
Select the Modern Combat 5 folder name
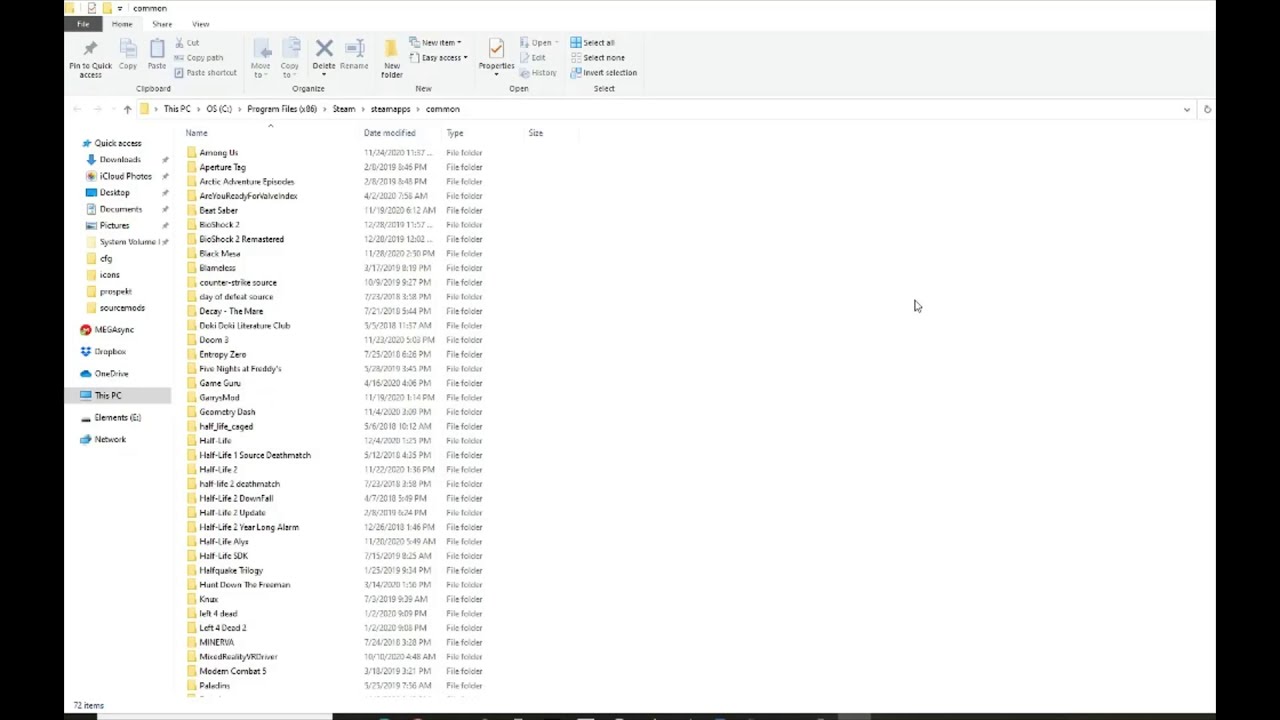[x=232, y=671]
